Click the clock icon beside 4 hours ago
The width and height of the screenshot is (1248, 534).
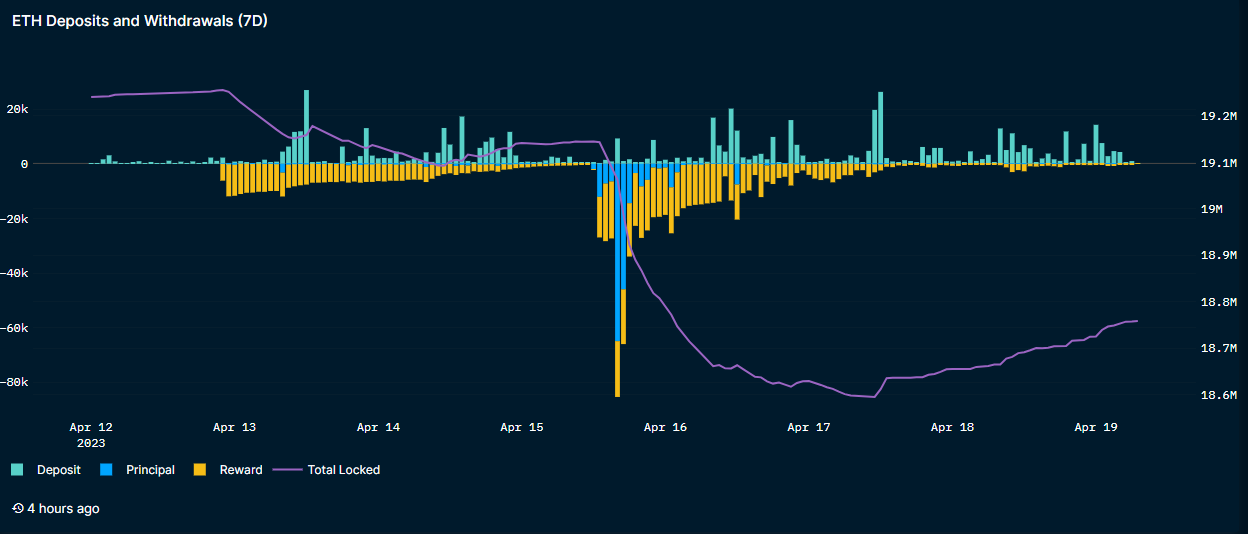point(17,508)
